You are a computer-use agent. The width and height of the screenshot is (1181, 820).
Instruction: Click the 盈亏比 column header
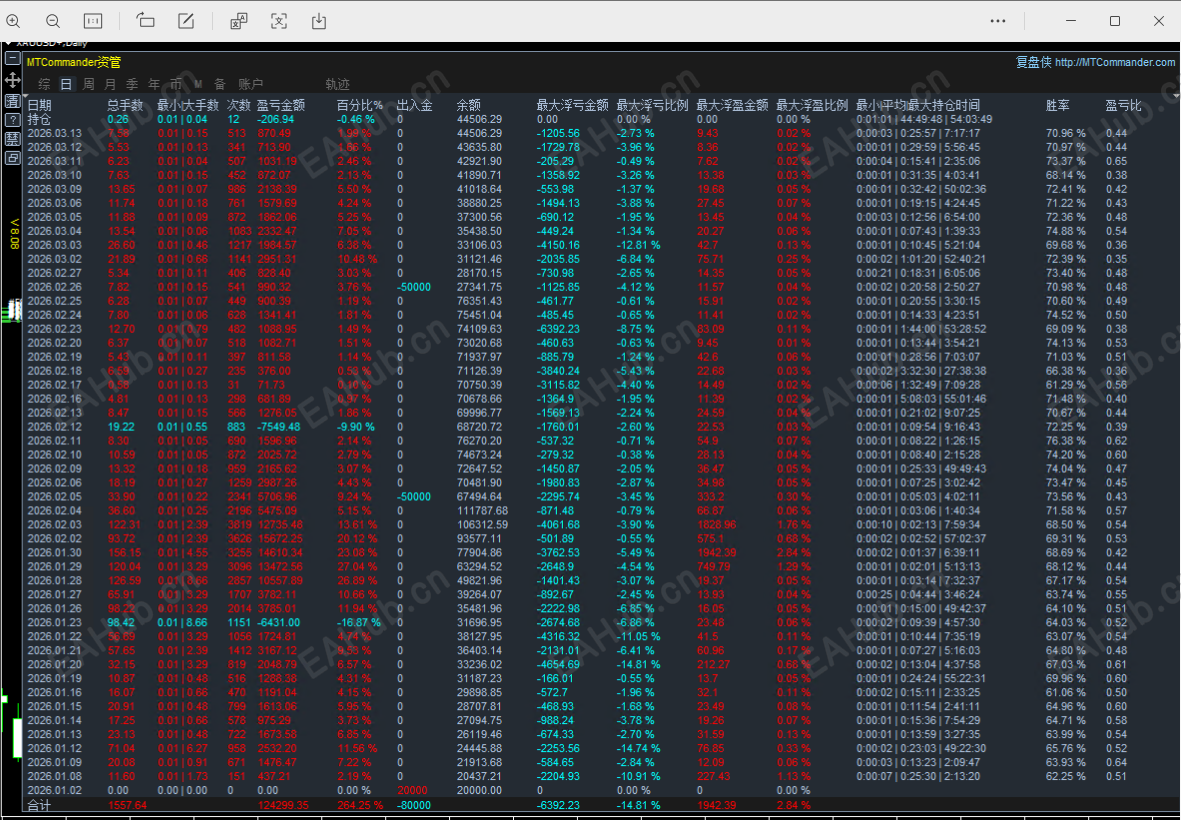tap(1123, 105)
